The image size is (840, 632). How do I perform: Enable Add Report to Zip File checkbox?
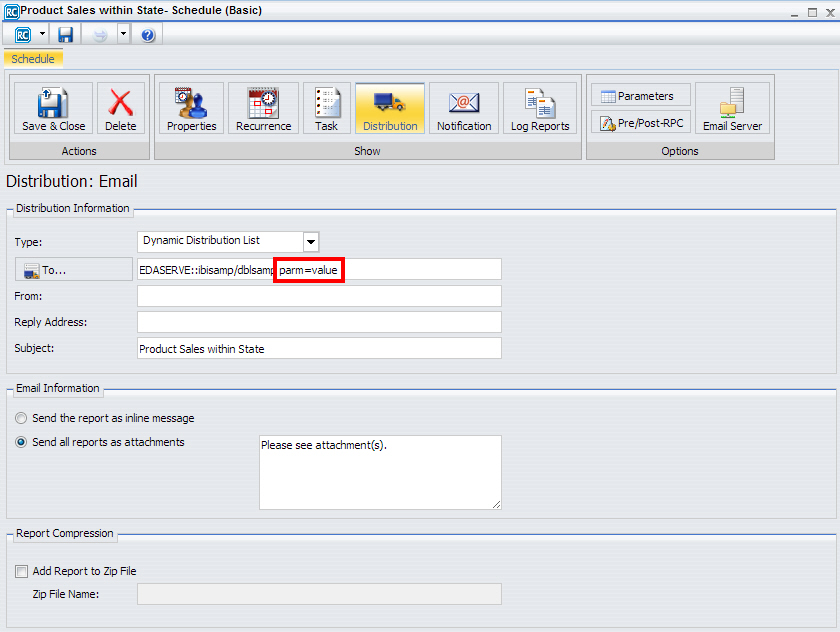point(21,571)
